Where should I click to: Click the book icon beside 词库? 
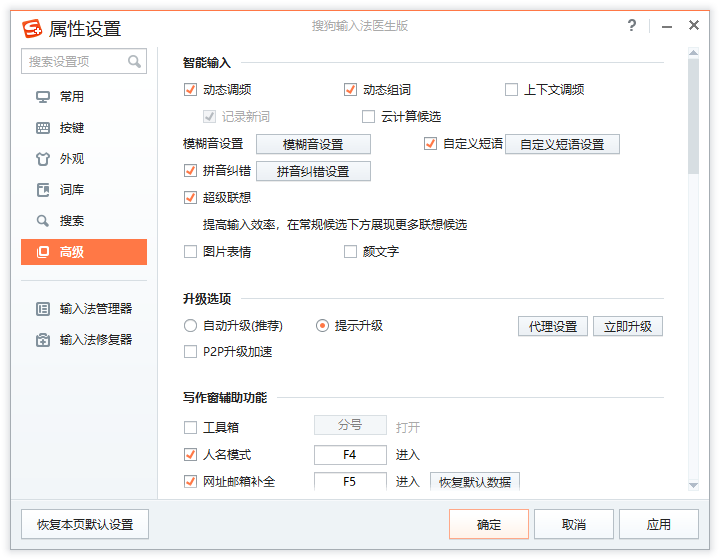43,190
